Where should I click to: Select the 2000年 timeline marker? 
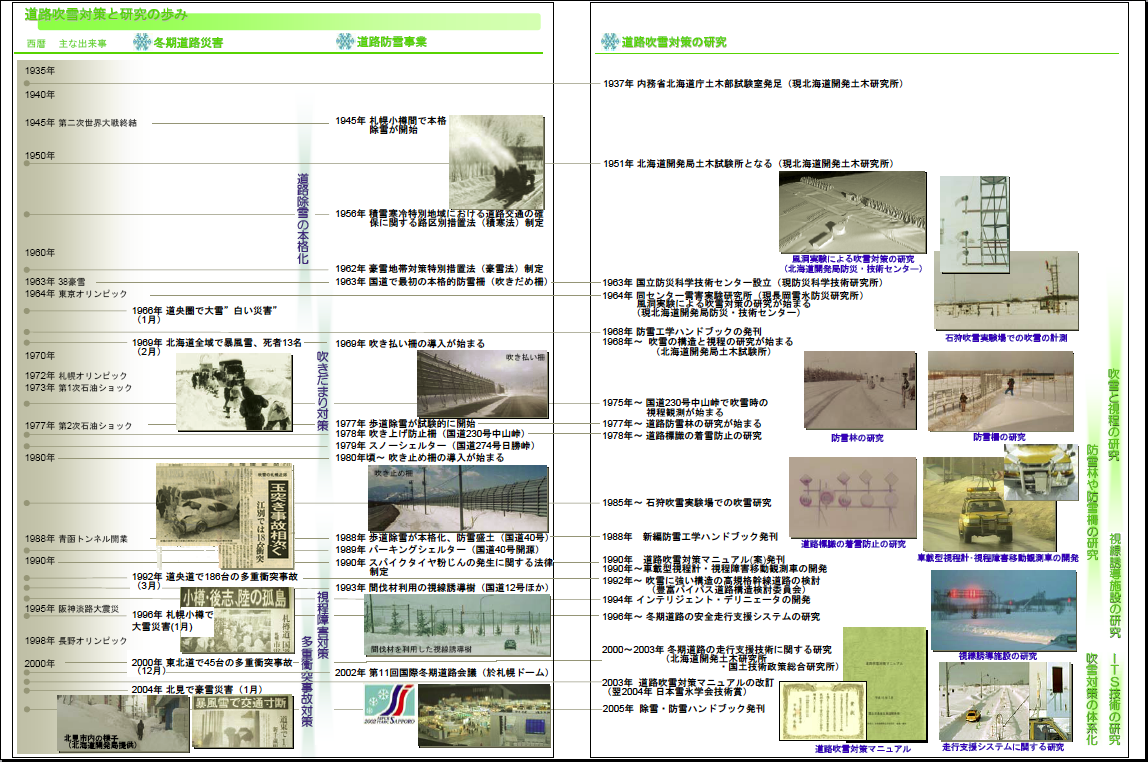pos(40,664)
